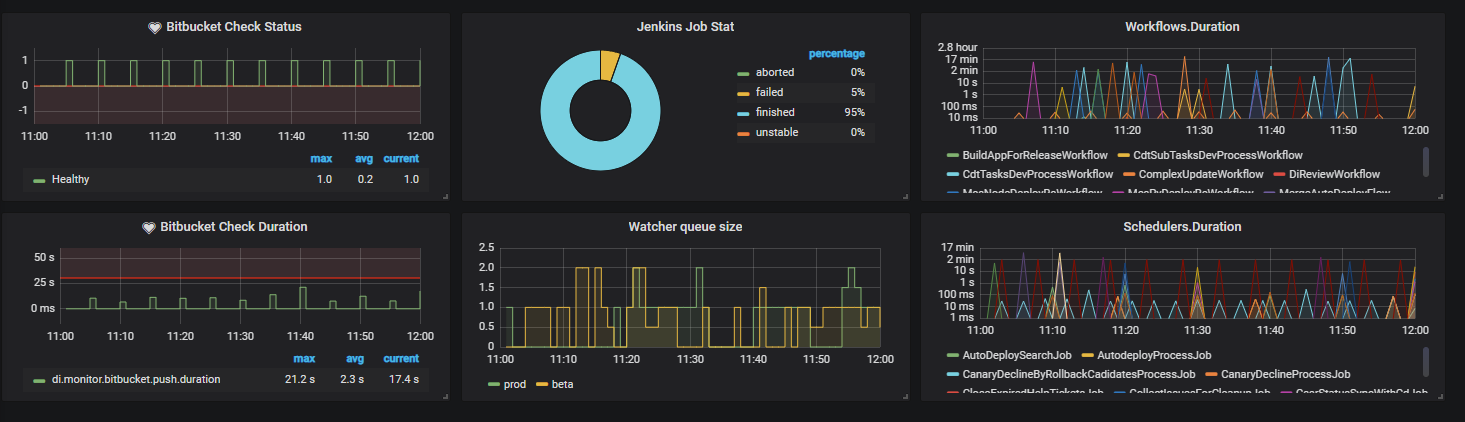The height and width of the screenshot is (422, 1465).
Task: Sort Bitbucket Check Duration legend by max
Action: pos(304,358)
